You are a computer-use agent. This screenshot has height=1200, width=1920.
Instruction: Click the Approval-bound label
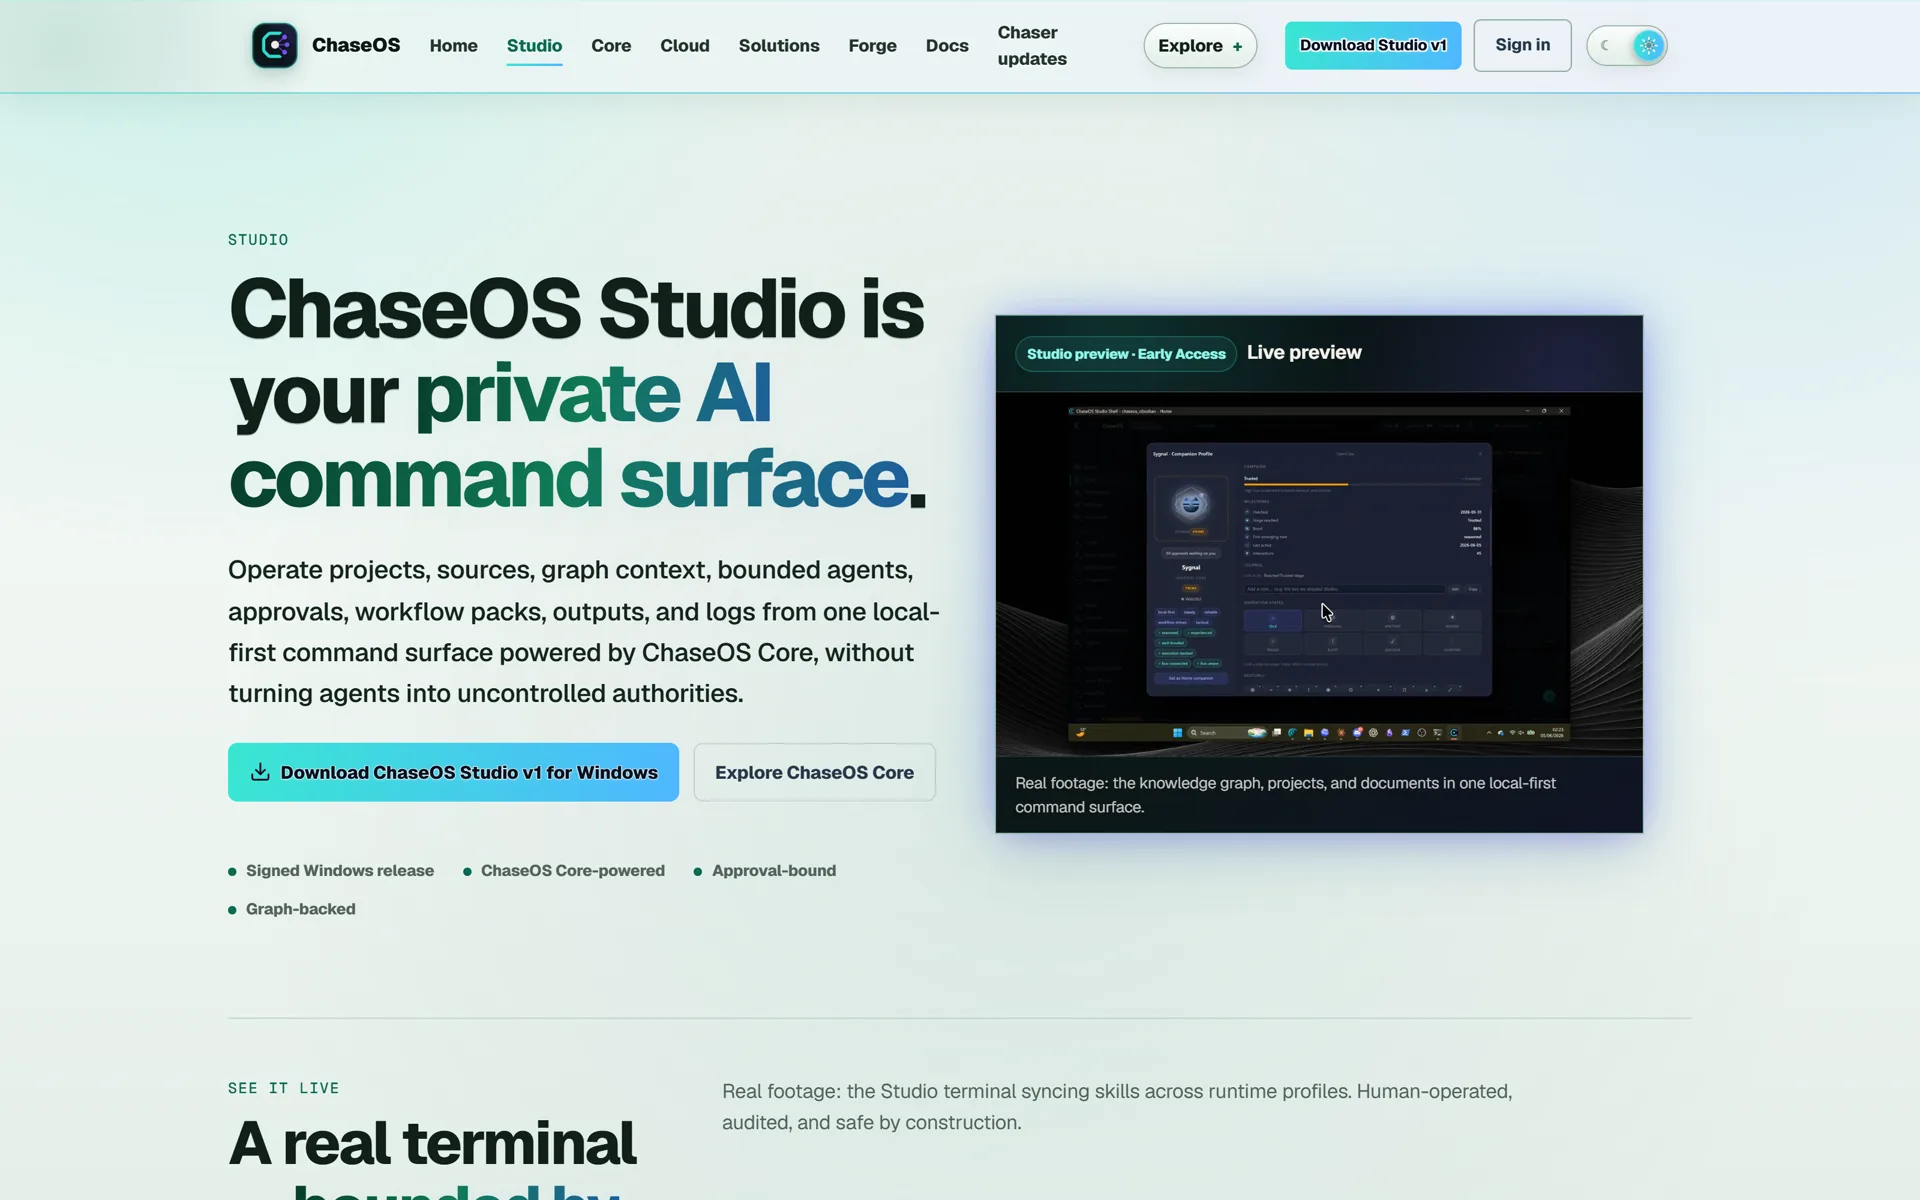coord(774,871)
